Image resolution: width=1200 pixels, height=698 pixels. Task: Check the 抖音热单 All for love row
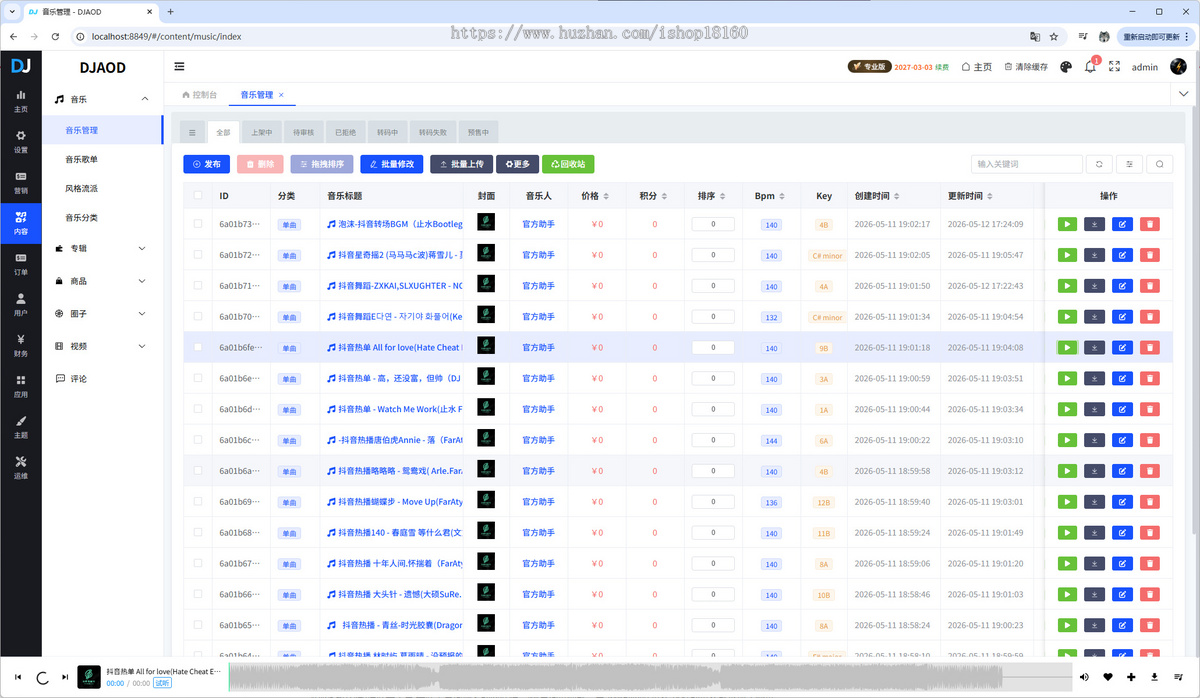198,348
